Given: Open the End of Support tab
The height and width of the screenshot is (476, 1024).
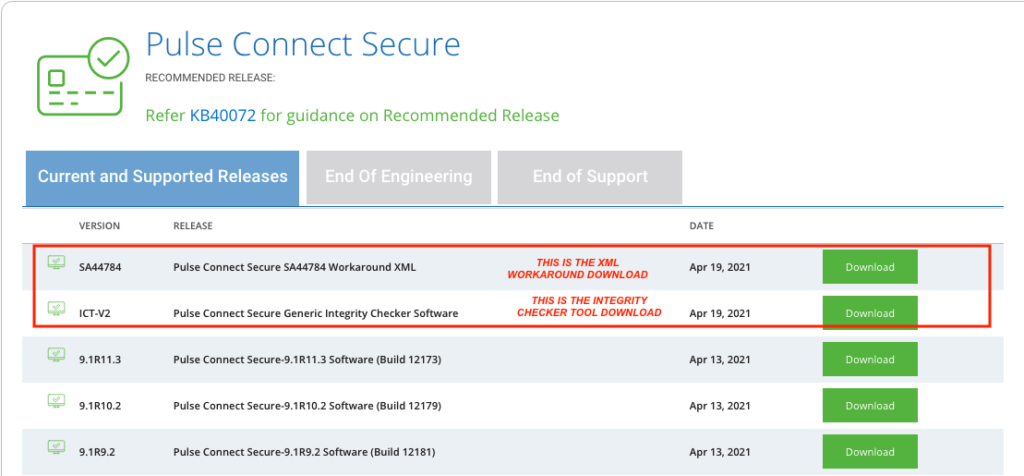Looking at the screenshot, I should coord(590,178).
